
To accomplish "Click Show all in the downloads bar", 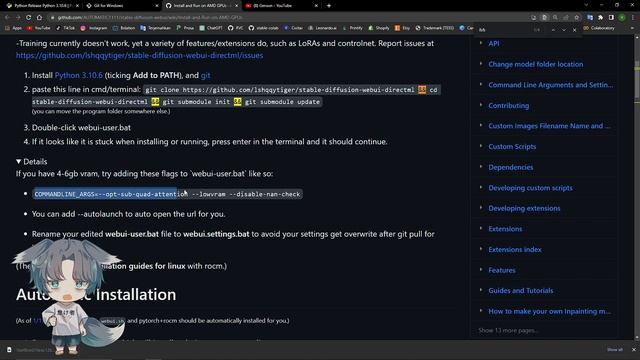I will (x=615, y=350).
